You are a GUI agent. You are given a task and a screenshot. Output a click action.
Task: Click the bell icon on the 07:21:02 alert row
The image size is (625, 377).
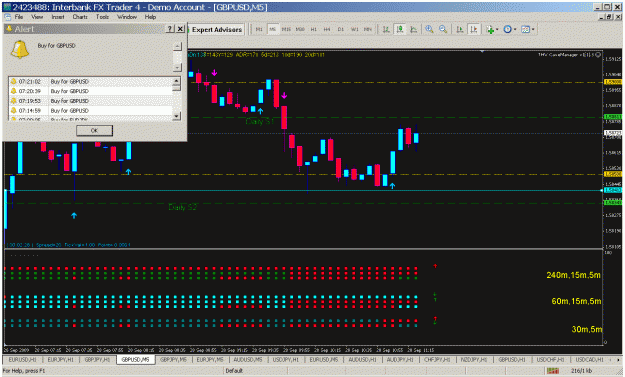click(x=14, y=81)
